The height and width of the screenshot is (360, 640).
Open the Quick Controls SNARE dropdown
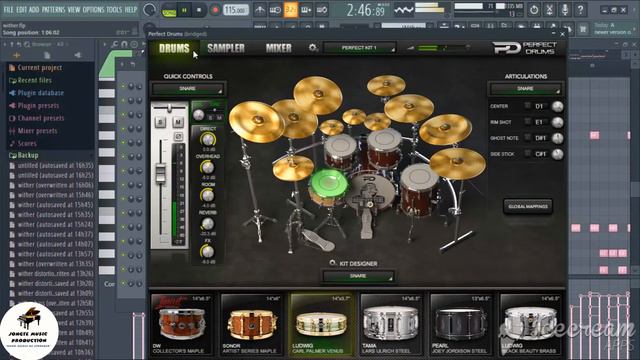(x=188, y=89)
